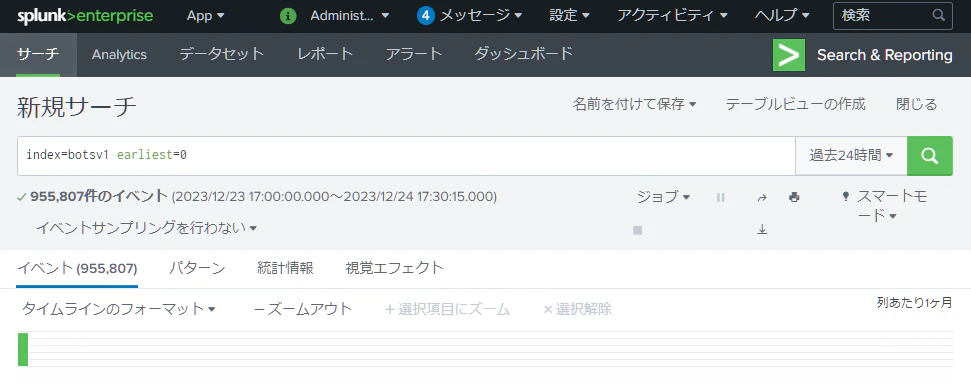
Task: Open the Administrator account menu
Action: coord(350,16)
